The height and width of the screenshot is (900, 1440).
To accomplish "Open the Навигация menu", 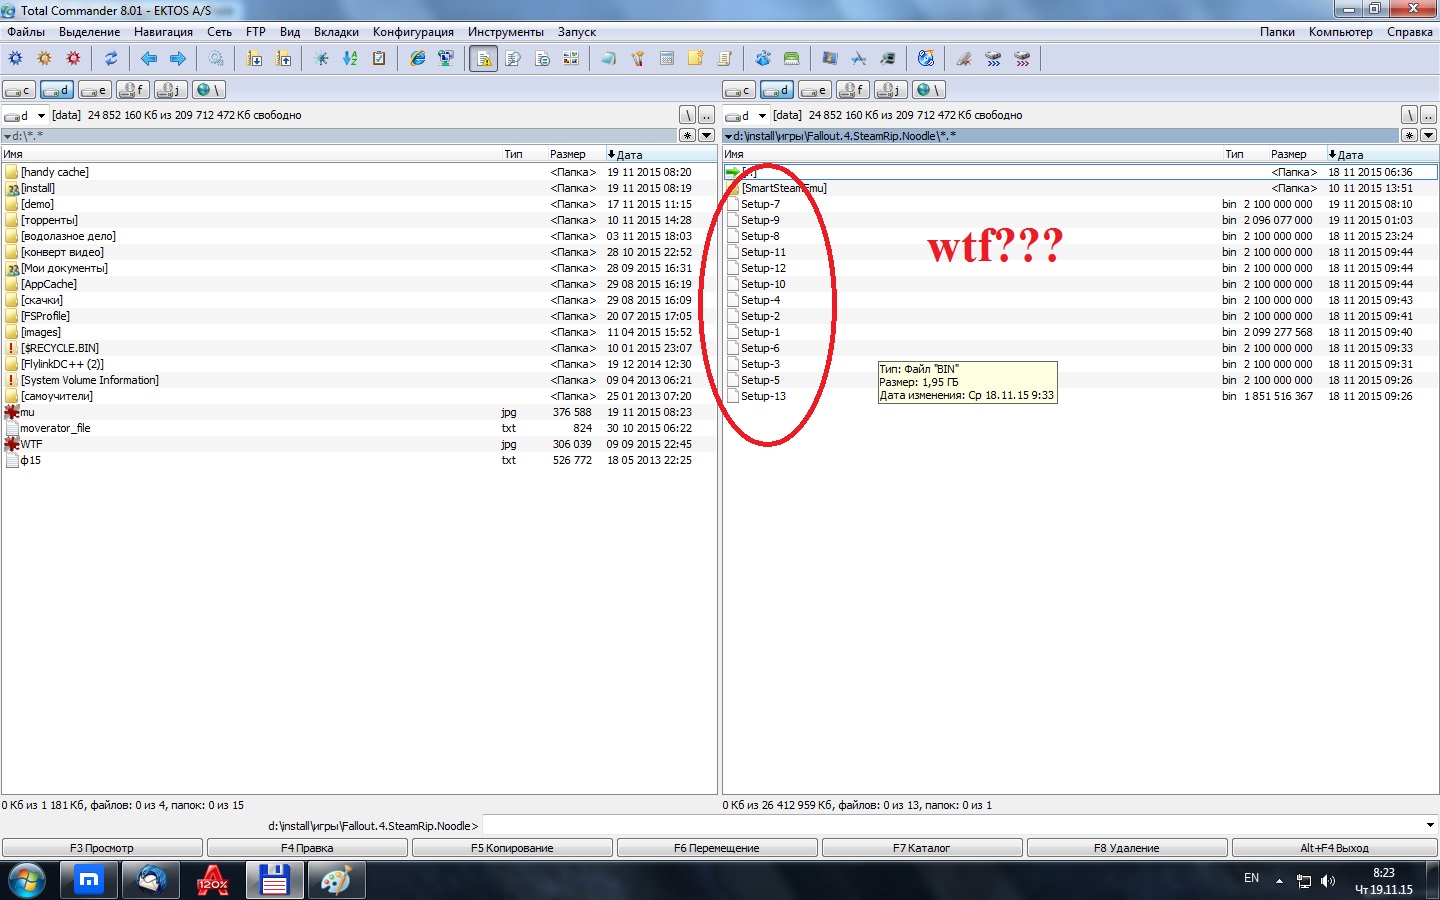I will point(163,32).
